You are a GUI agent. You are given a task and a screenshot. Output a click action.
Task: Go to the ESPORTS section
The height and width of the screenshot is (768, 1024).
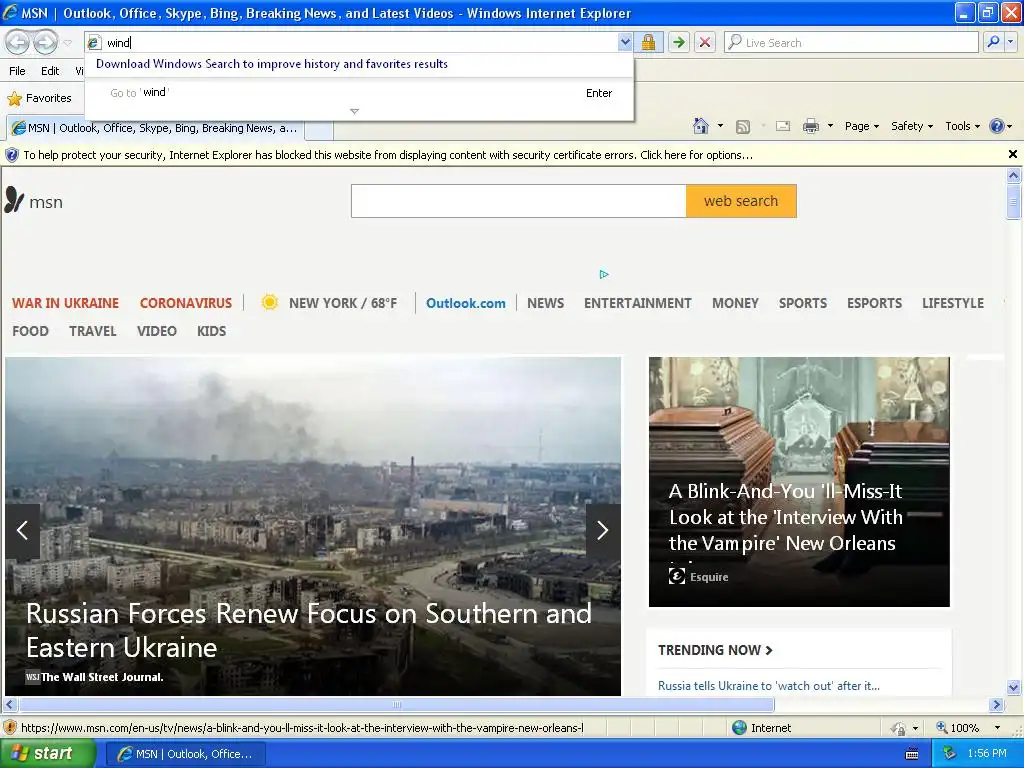(874, 304)
